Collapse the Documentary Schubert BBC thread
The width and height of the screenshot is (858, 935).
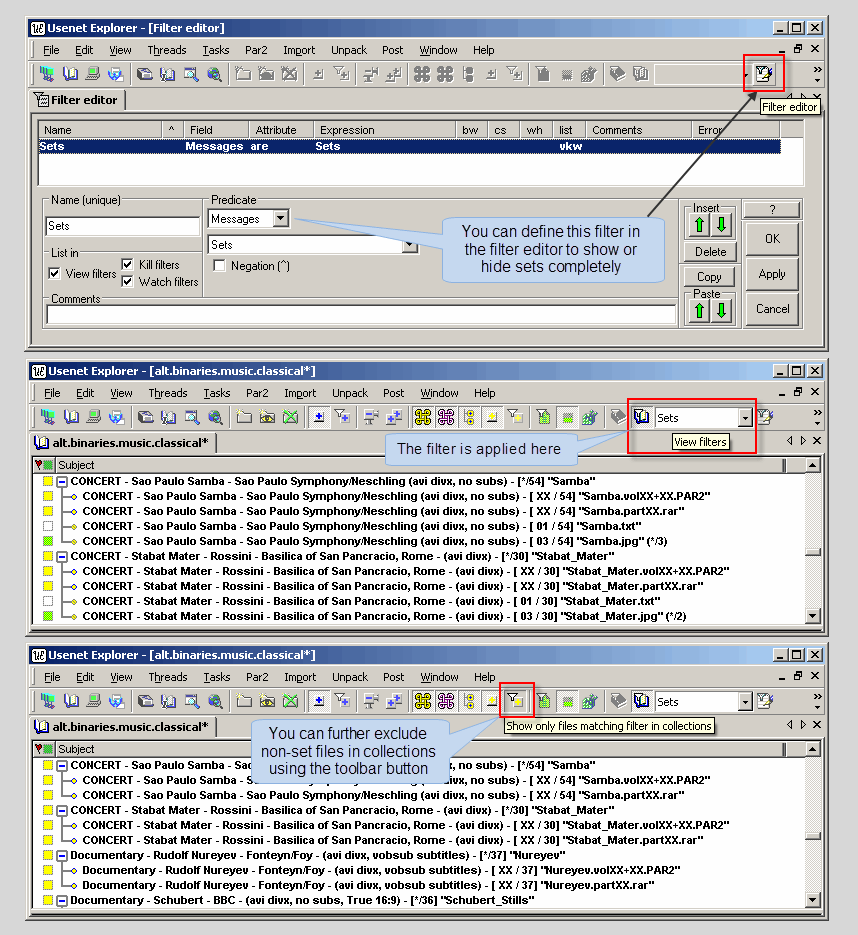click(x=62, y=901)
